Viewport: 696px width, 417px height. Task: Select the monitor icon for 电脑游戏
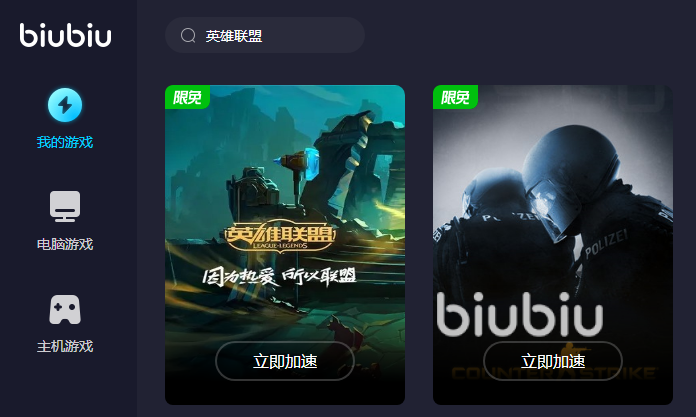click(x=65, y=207)
